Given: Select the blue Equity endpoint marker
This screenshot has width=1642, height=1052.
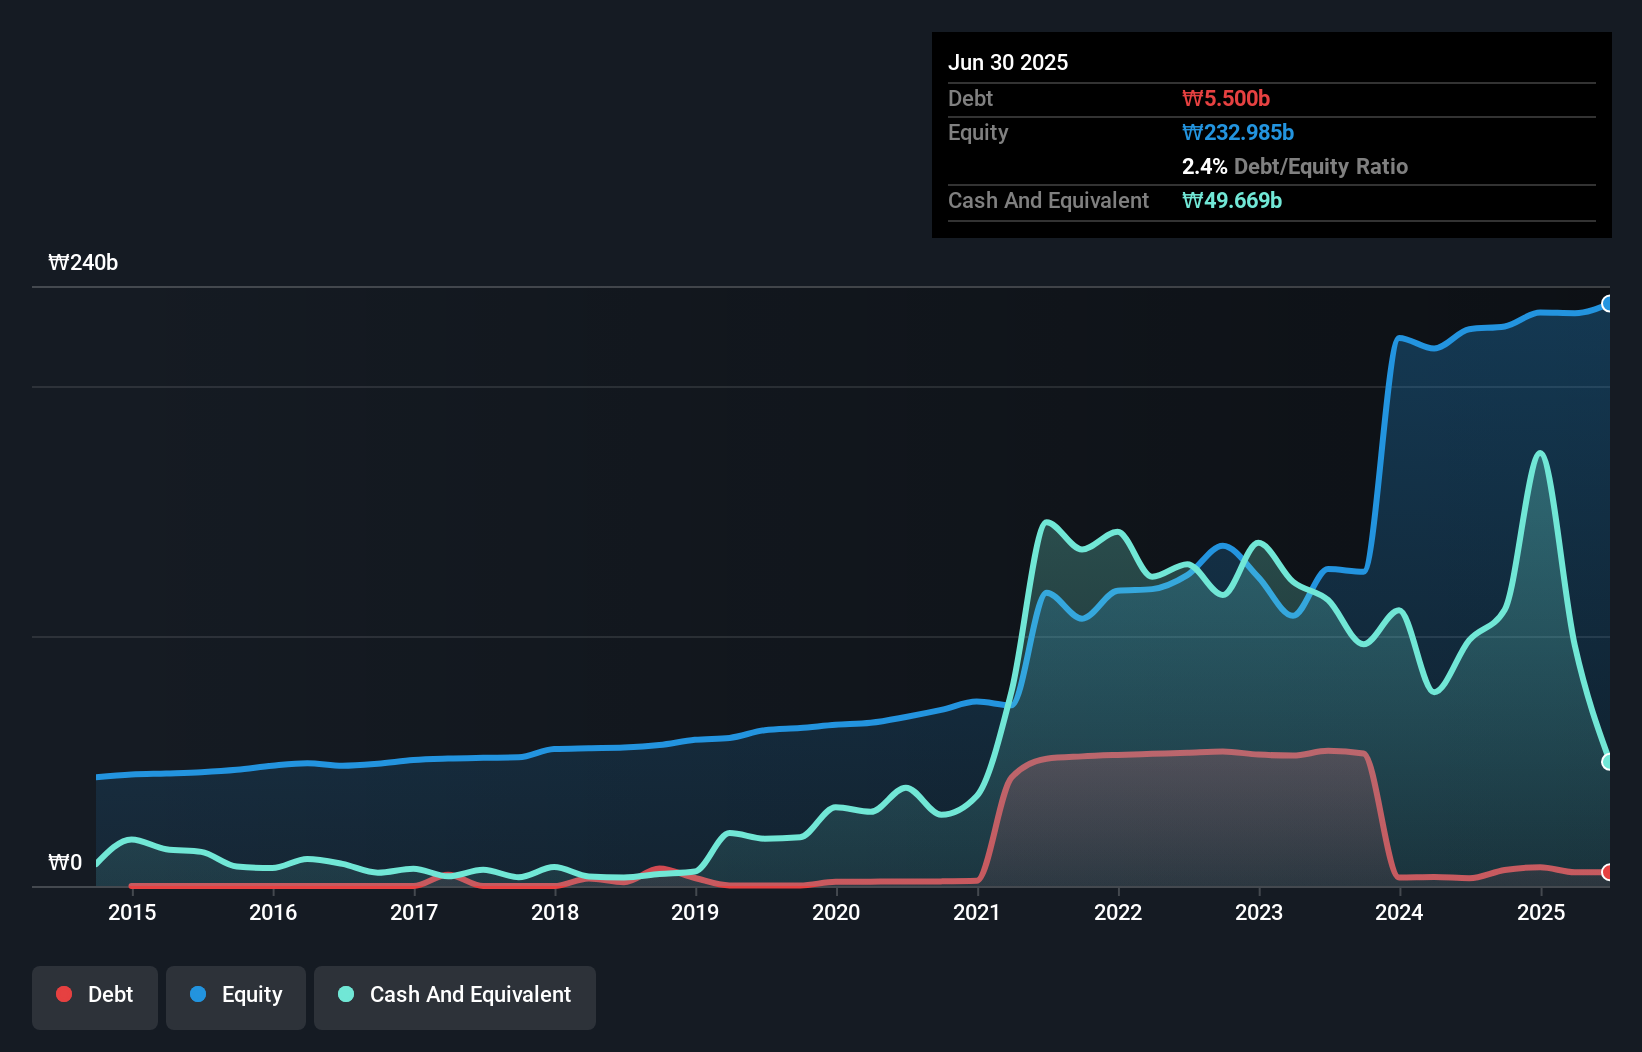Looking at the screenshot, I should click(x=1608, y=304).
